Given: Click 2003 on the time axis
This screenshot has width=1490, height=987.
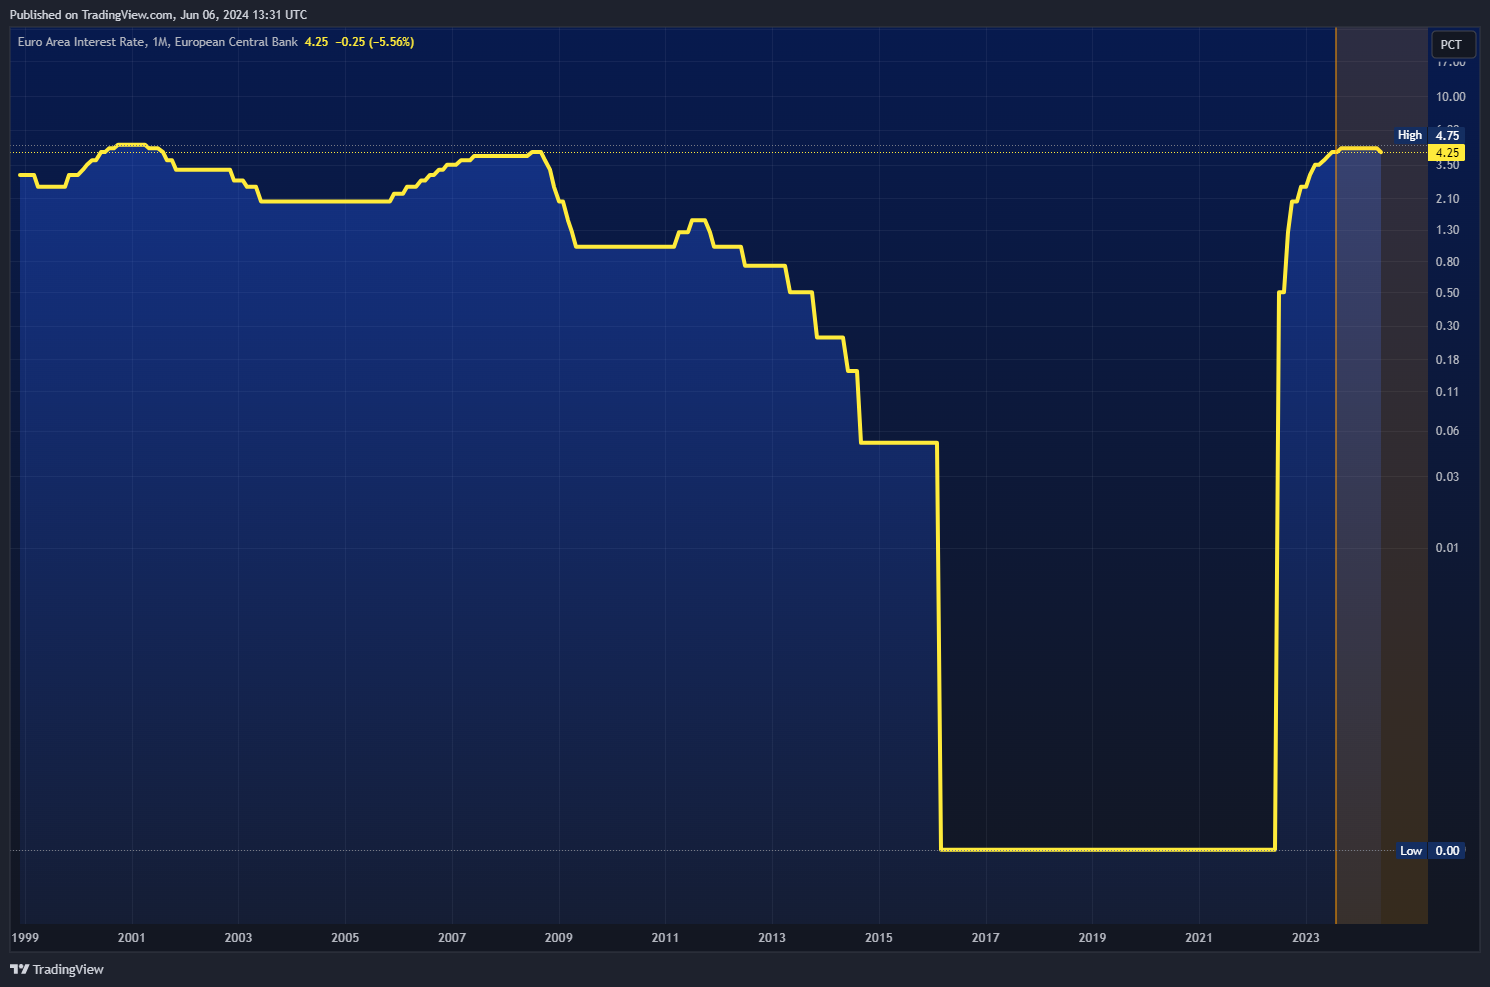Looking at the screenshot, I should click(x=238, y=938).
